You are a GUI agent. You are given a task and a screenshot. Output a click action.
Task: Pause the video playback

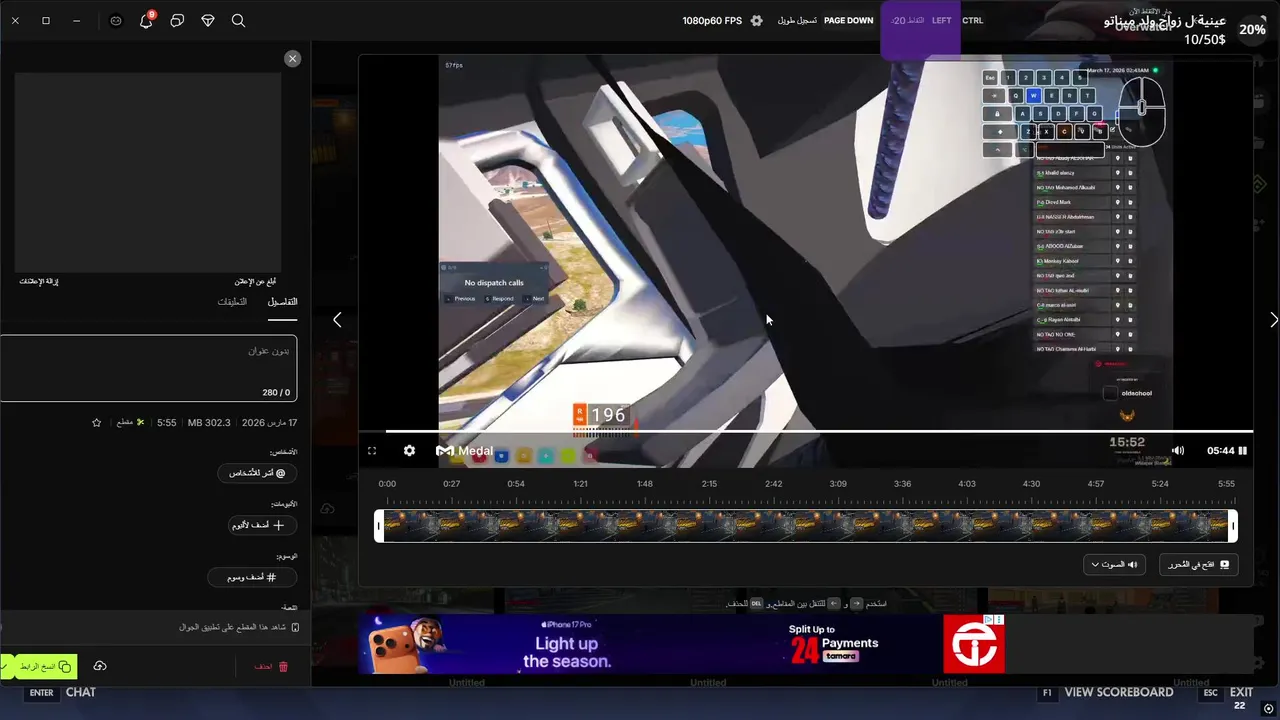point(1243,451)
